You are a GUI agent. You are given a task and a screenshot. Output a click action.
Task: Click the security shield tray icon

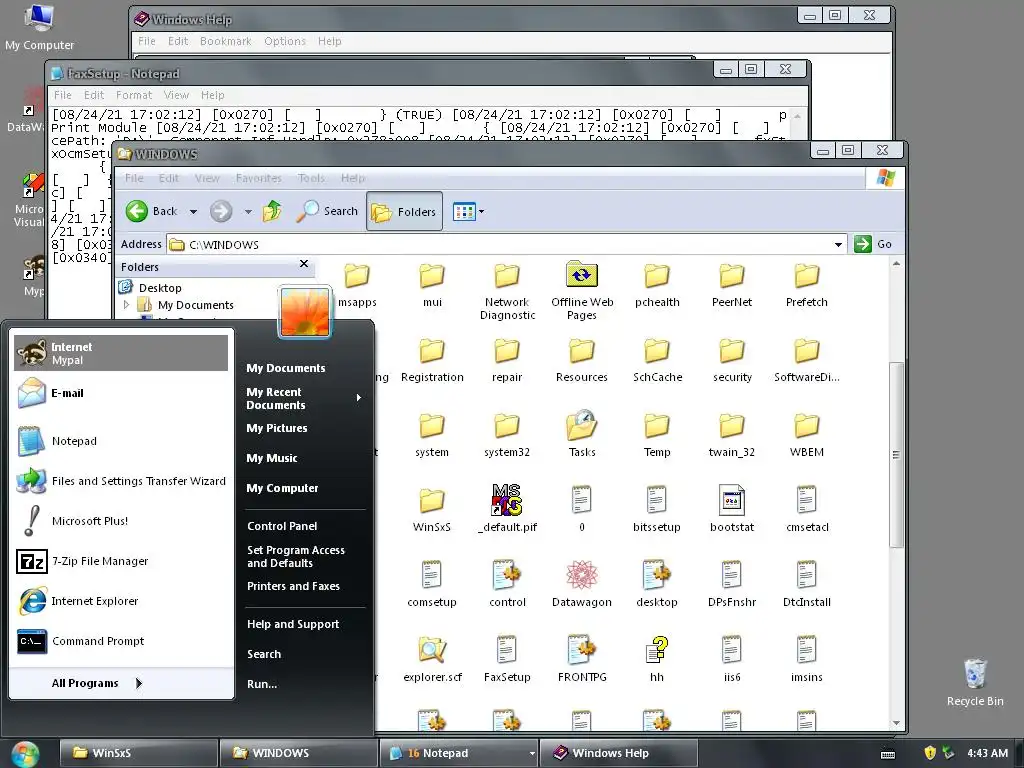pos(931,753)
